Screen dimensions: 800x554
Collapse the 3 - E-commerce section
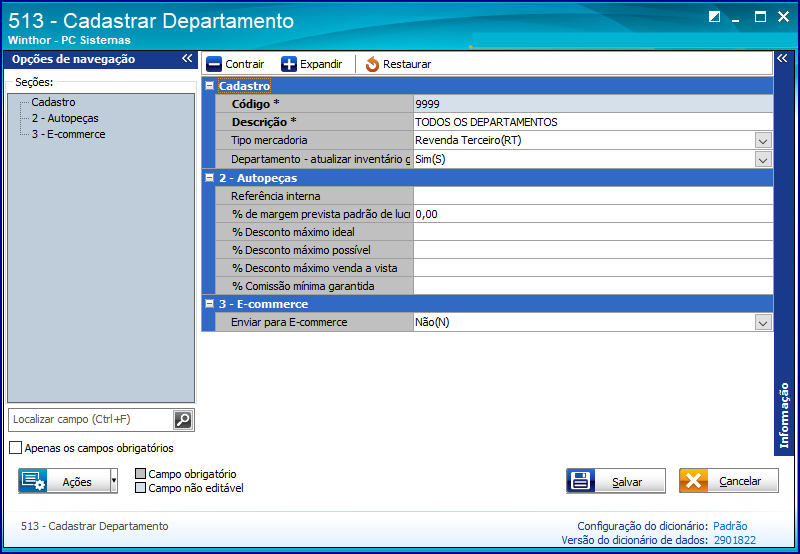[x=209, y=304]
